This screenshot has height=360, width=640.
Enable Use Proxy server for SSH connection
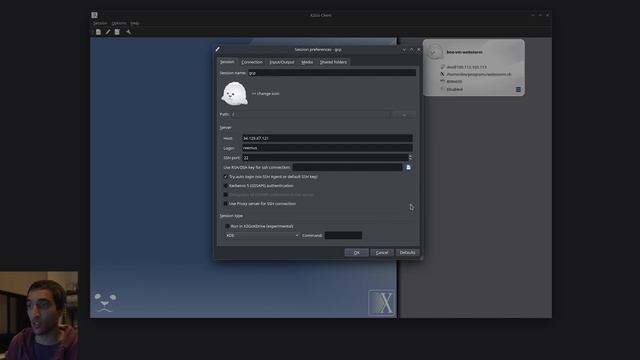[226, 204]
